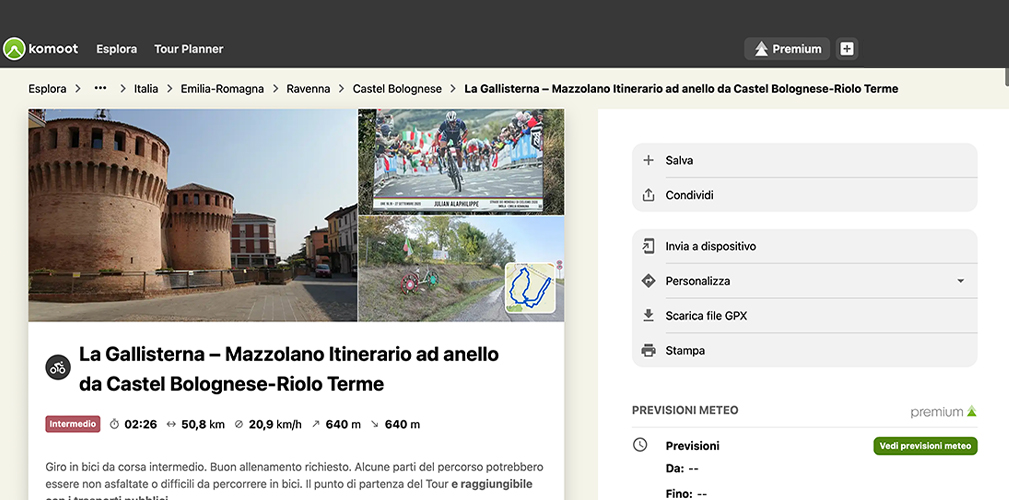The width and height of the screenshot is (1009, 500).
Task: Click the Invia a dispositivo icon
Action: (648, 246)
